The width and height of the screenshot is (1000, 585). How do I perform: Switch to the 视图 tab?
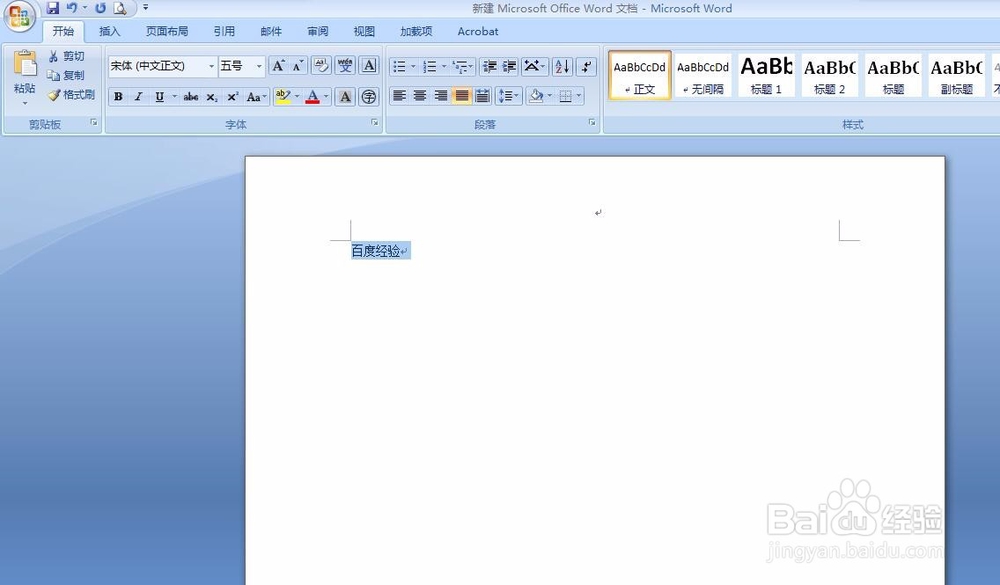(x=364, y=31)
